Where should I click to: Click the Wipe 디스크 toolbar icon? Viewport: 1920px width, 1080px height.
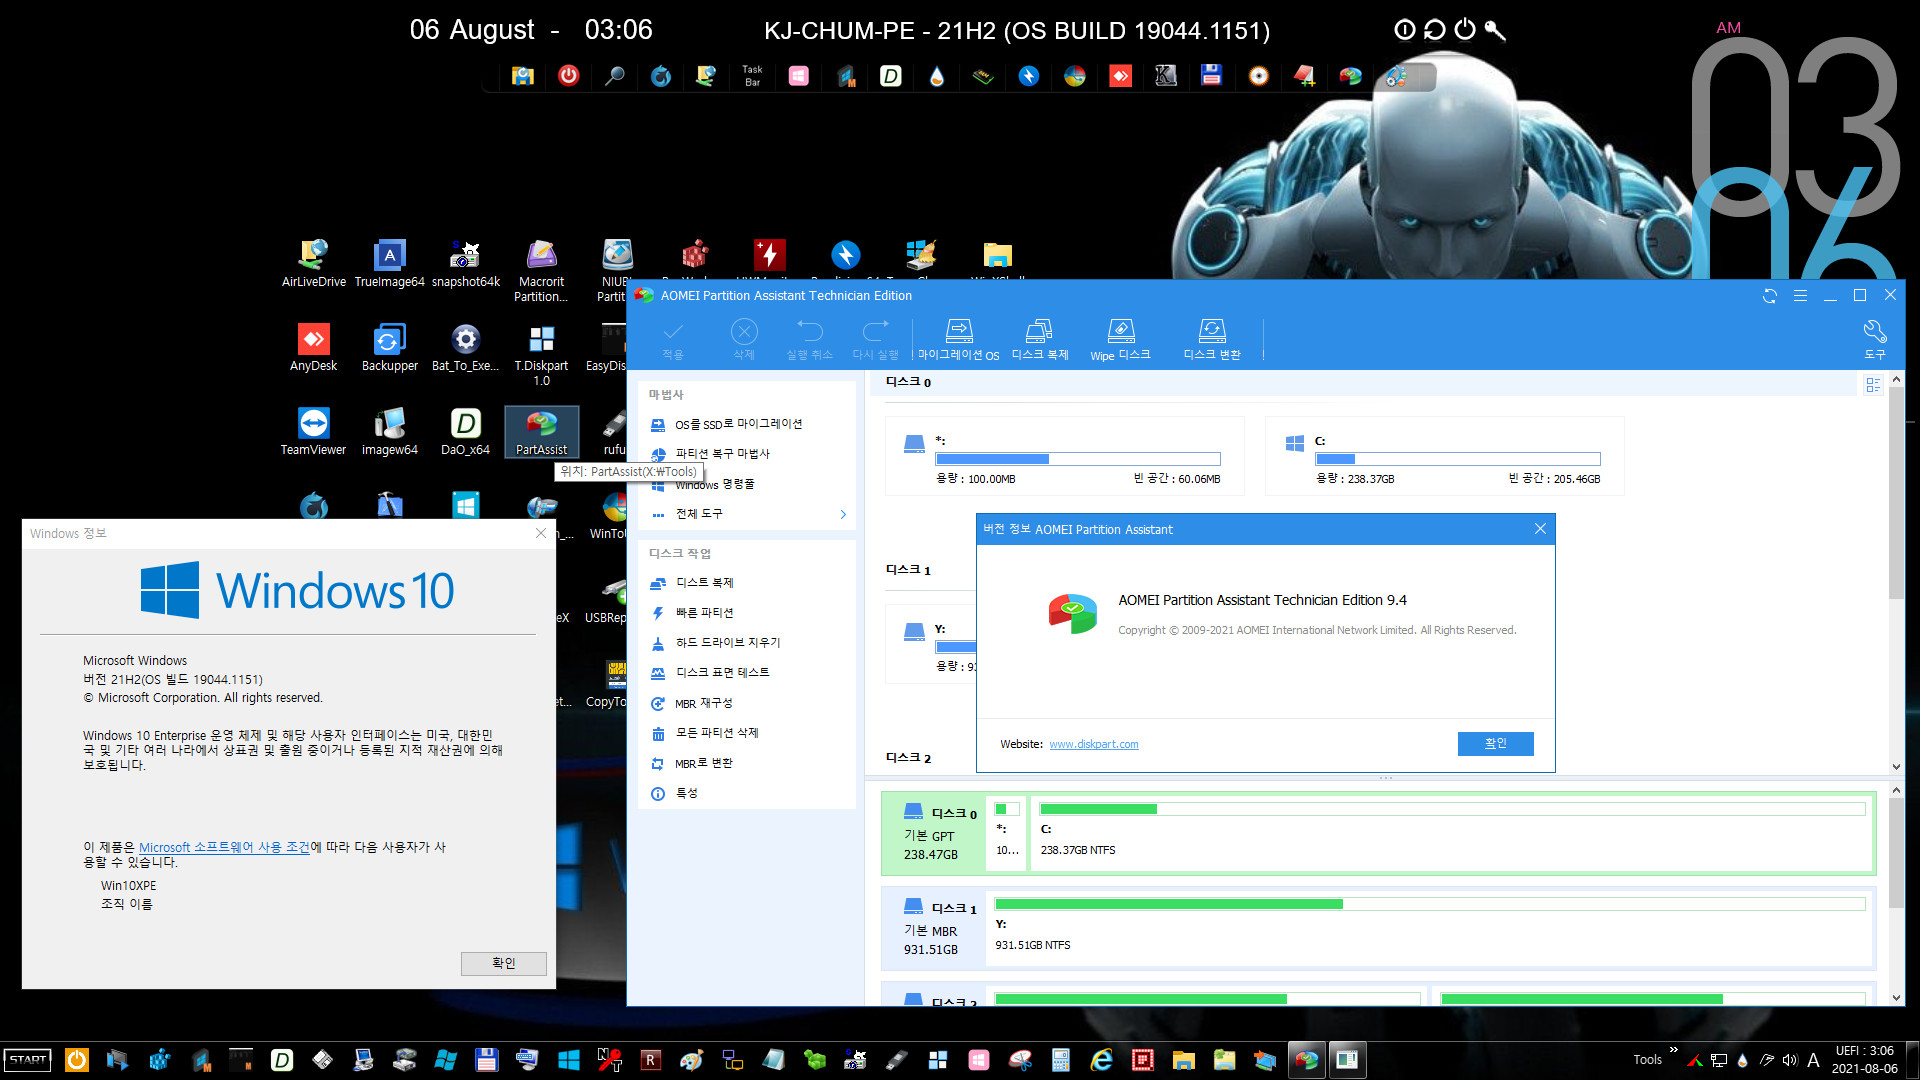click(1120, 340)
